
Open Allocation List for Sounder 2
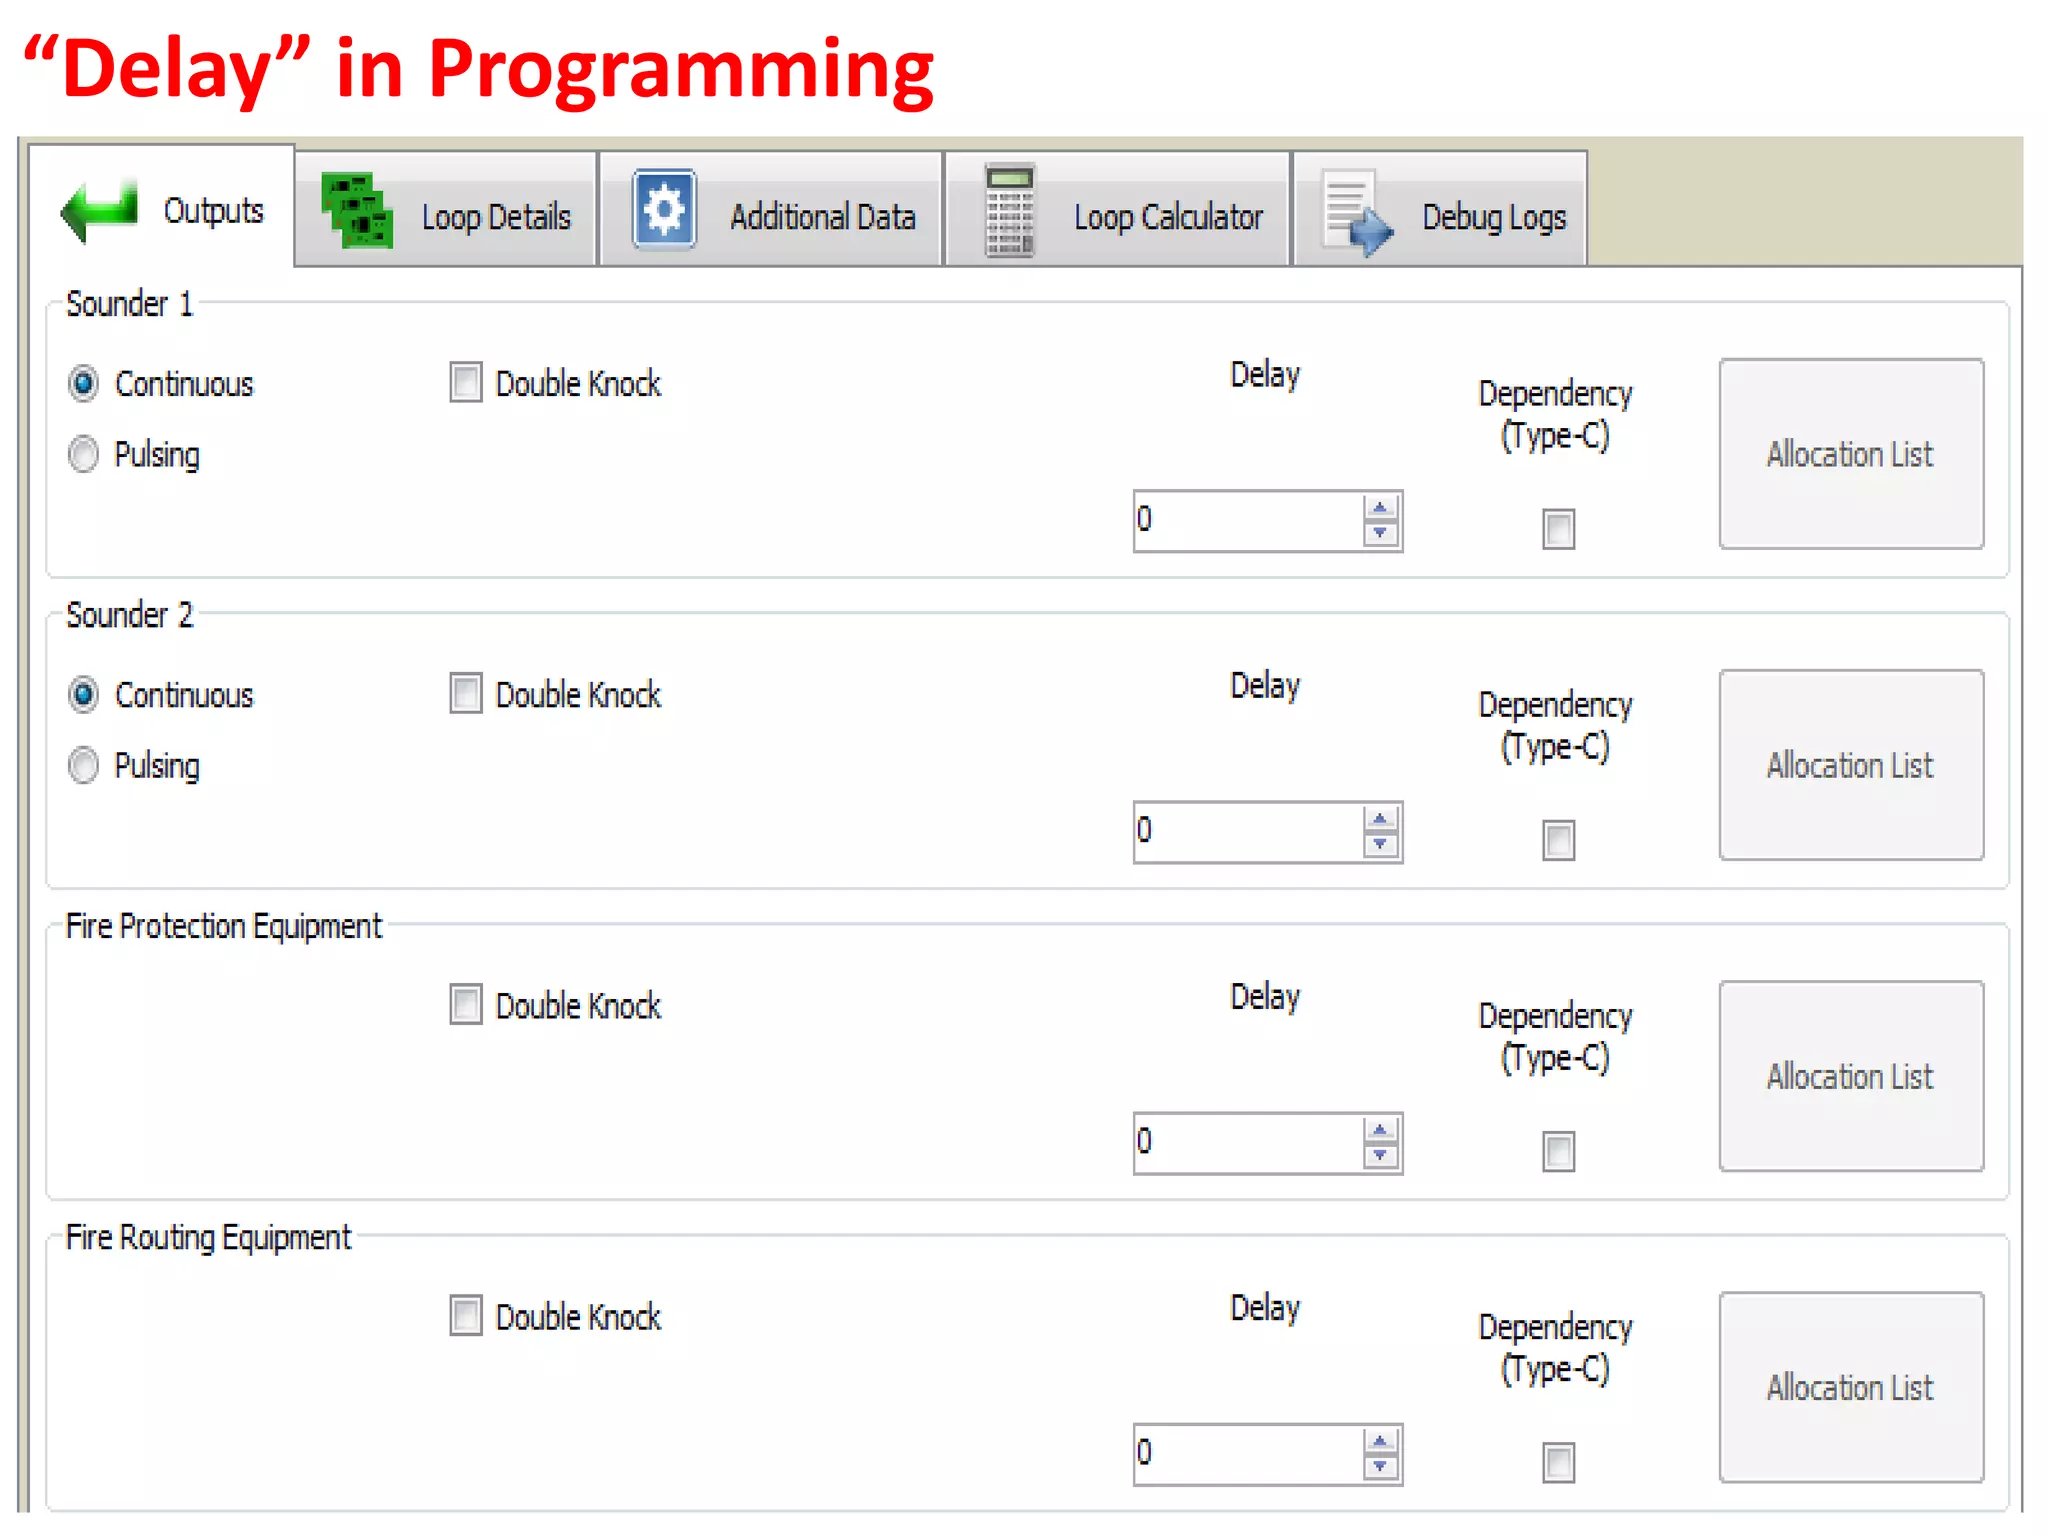pos(1851,765)
